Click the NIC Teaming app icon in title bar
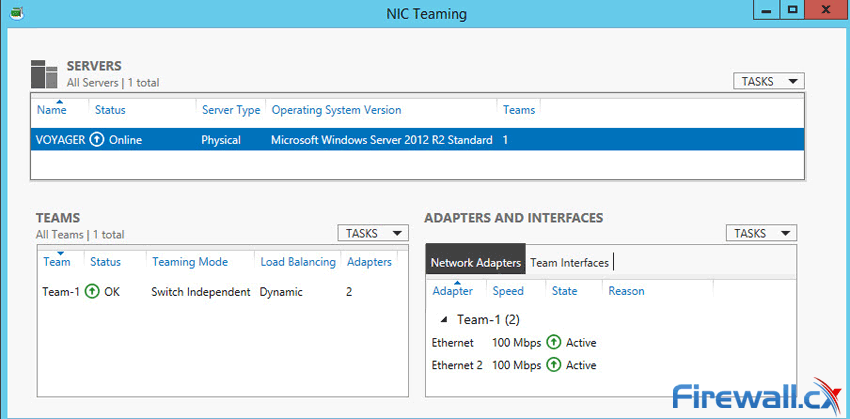This screenshot has height=419, width=850. (x=14, y=13)
